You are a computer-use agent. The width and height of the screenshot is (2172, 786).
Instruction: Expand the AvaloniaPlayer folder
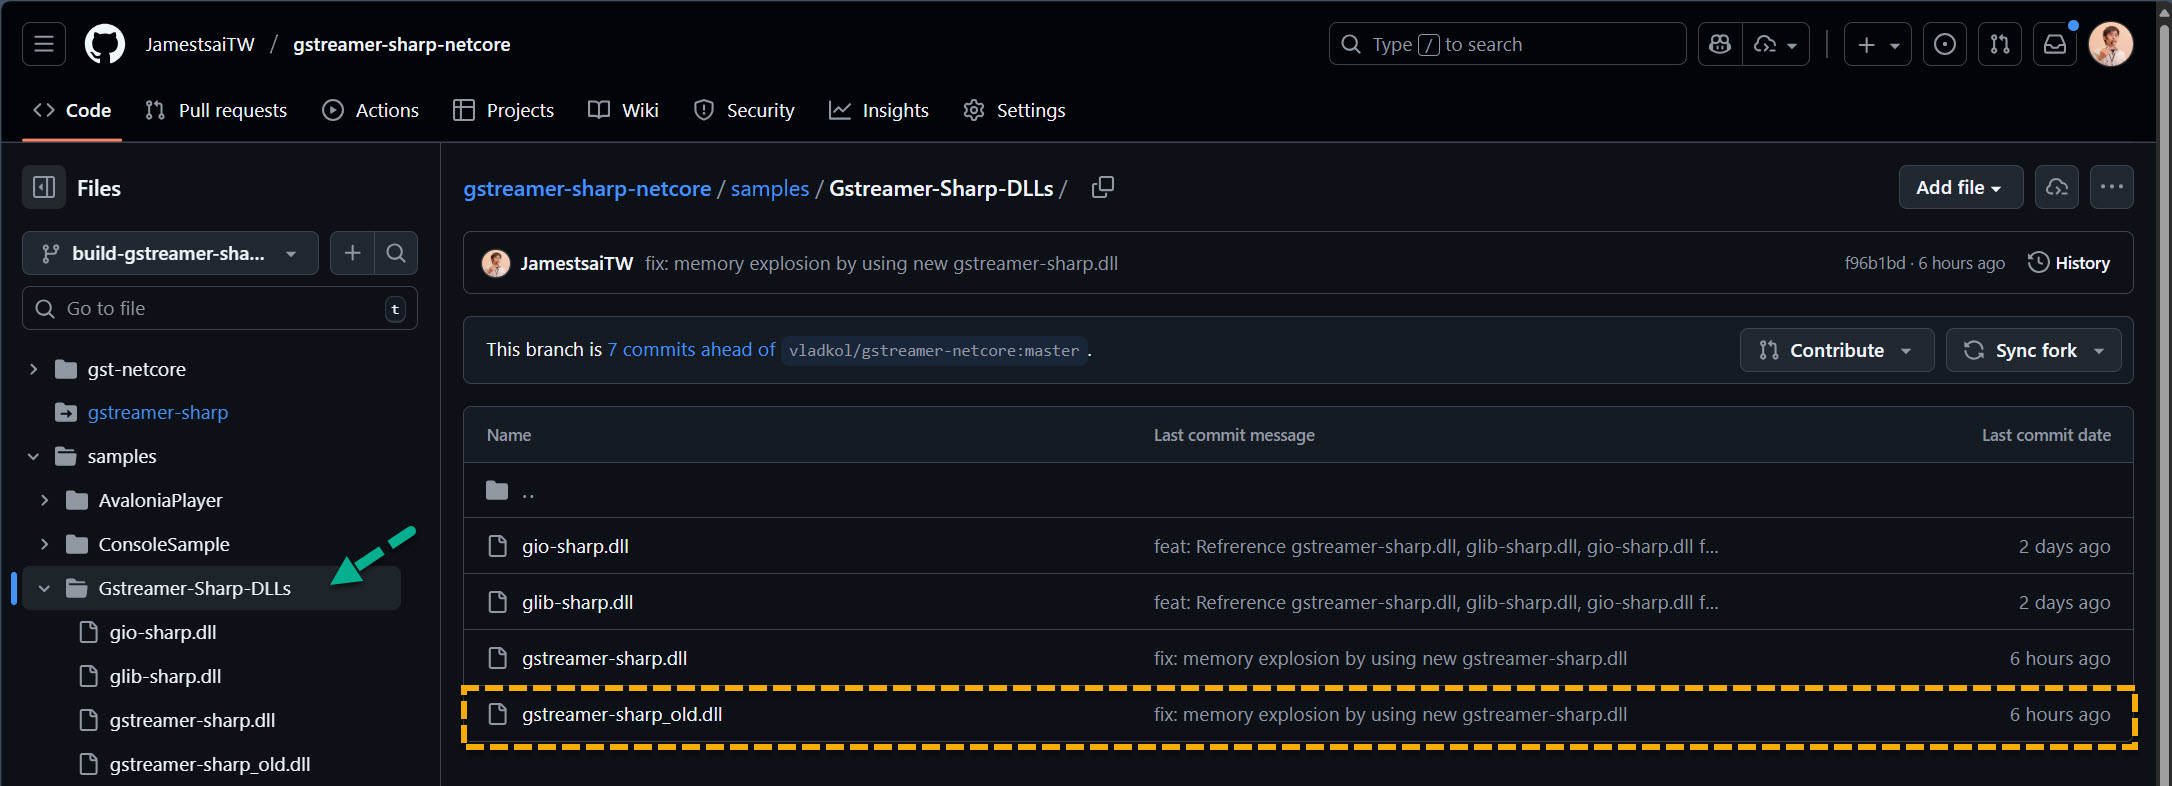[44, 501]
